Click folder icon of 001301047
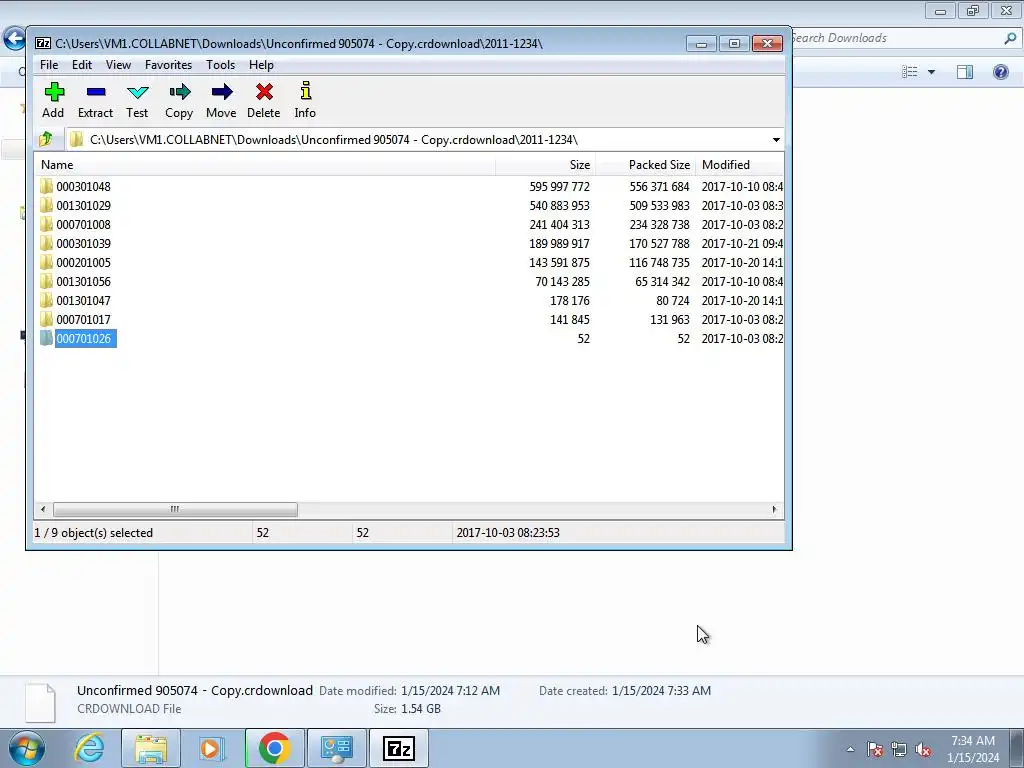 pyautogui.click(x=46, y=300)
